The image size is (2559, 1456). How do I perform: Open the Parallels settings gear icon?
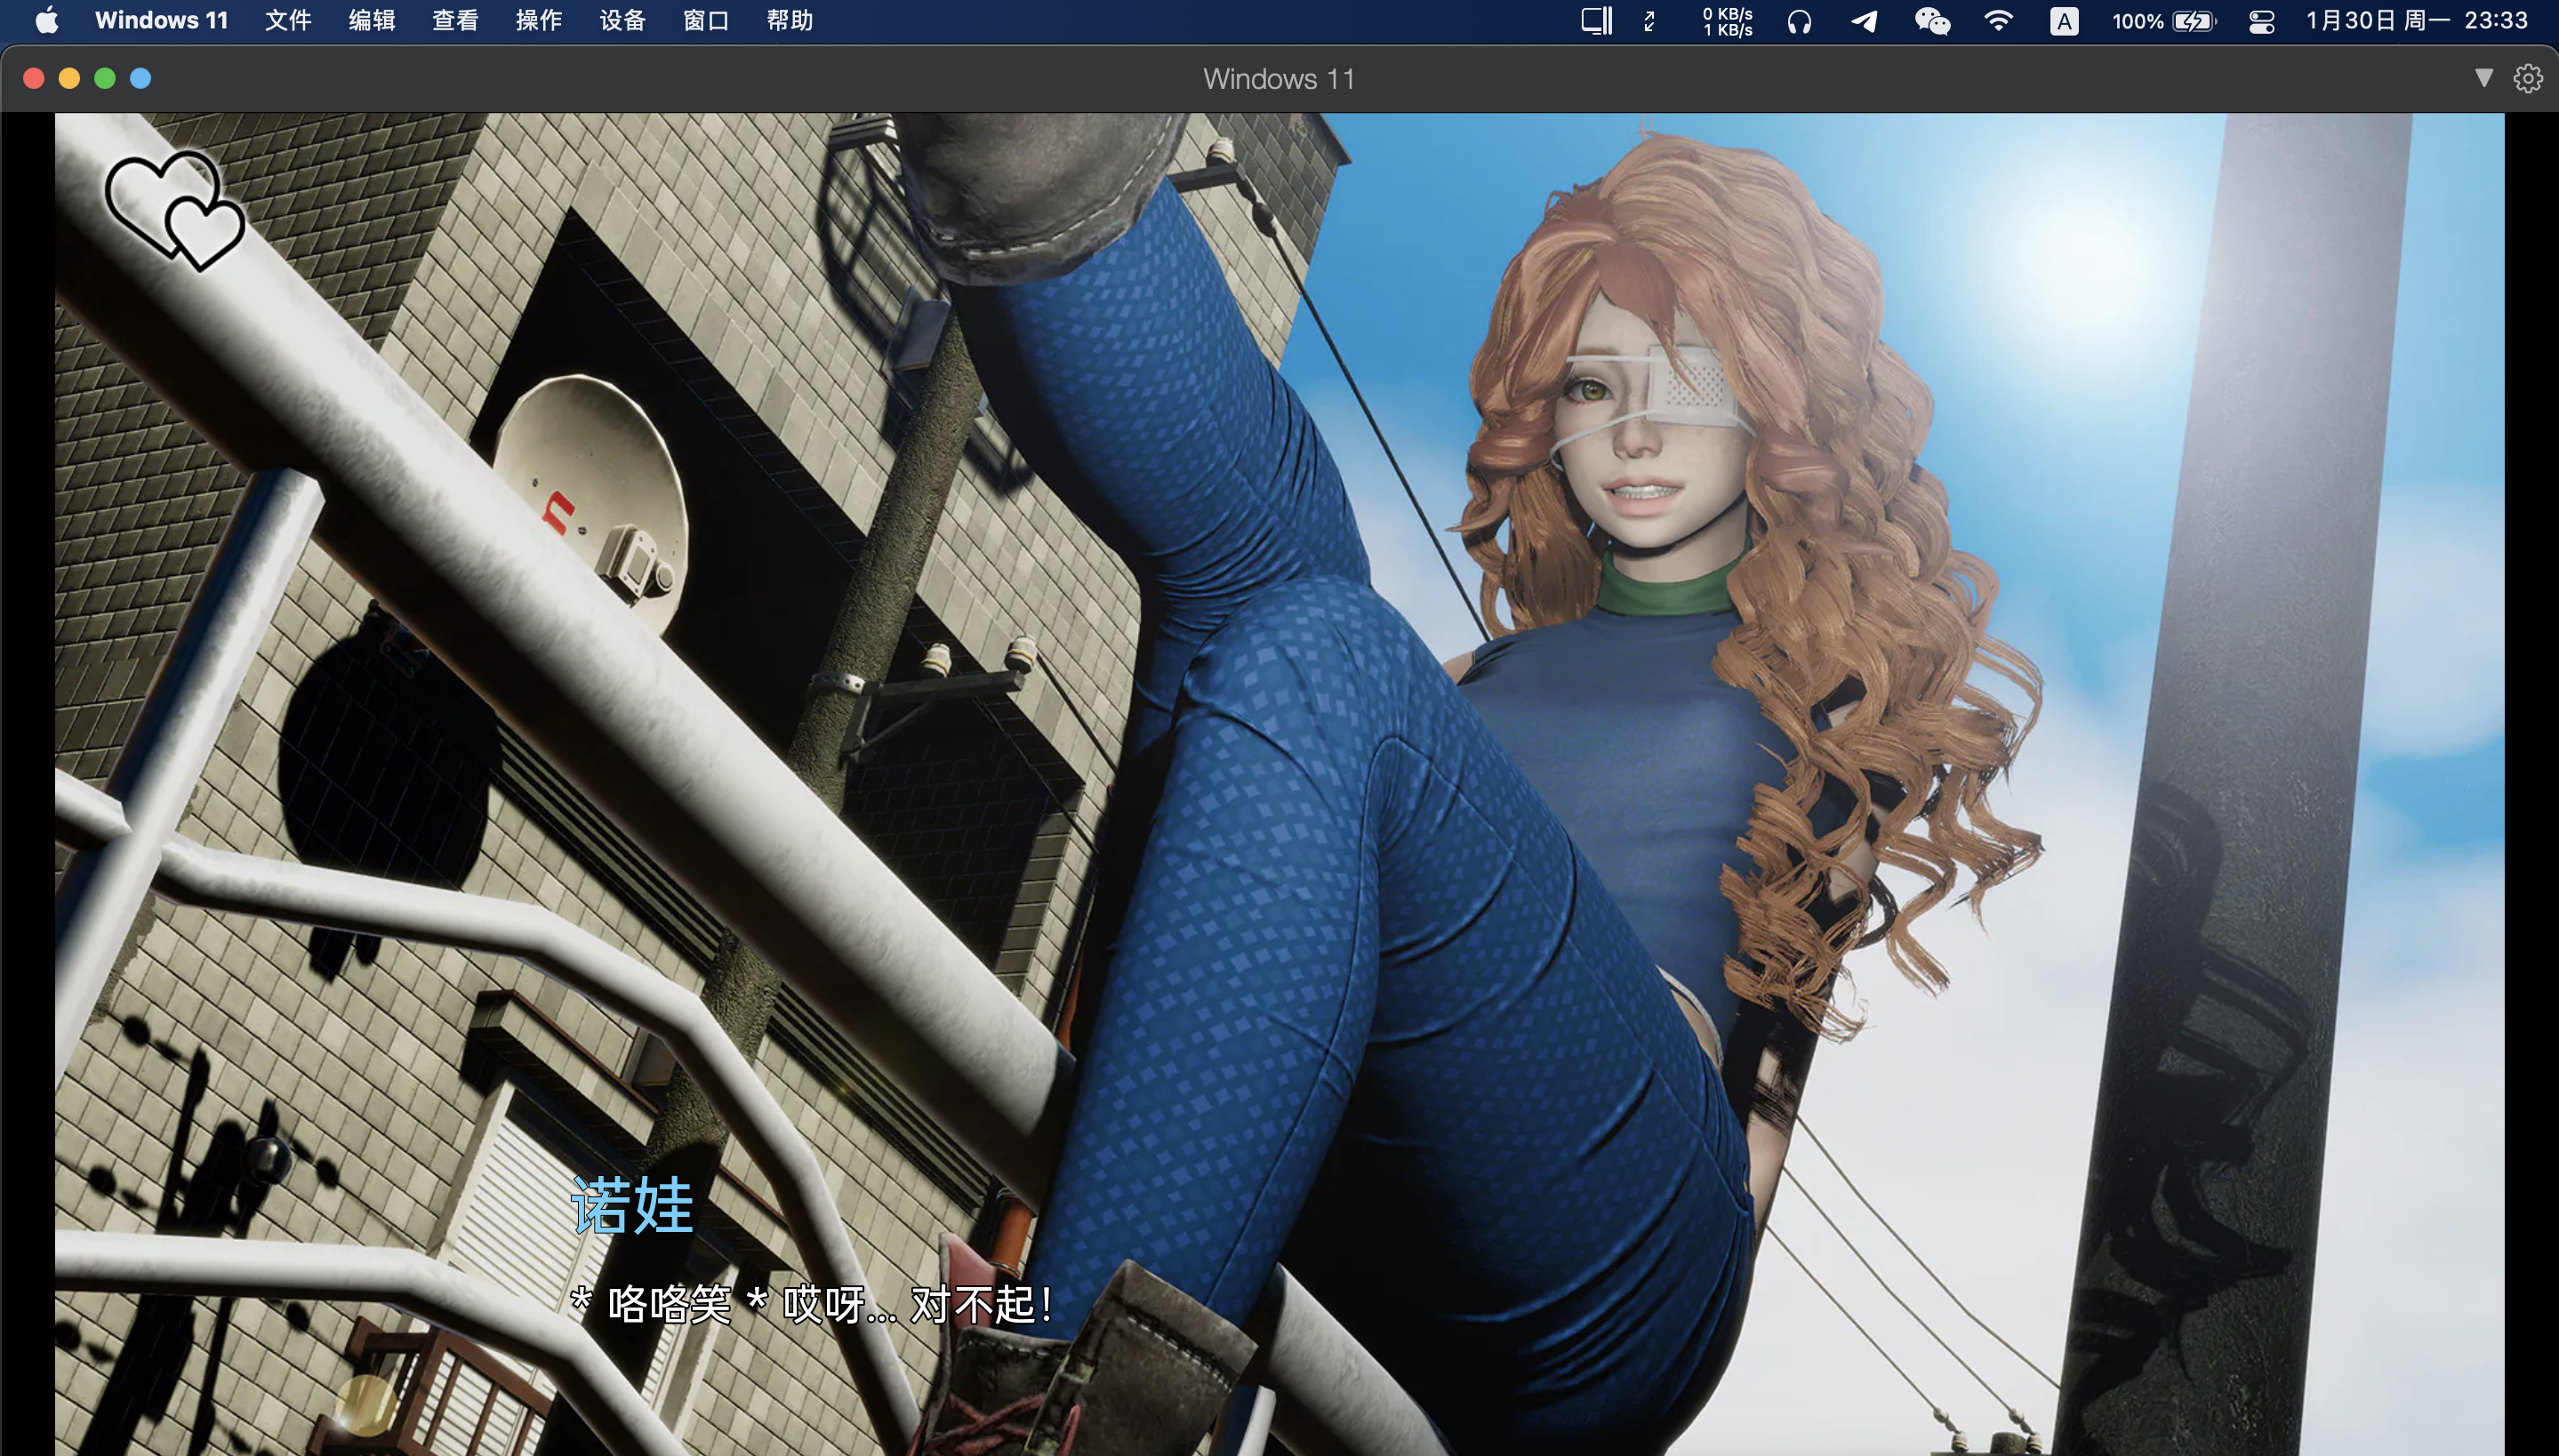2527,78
